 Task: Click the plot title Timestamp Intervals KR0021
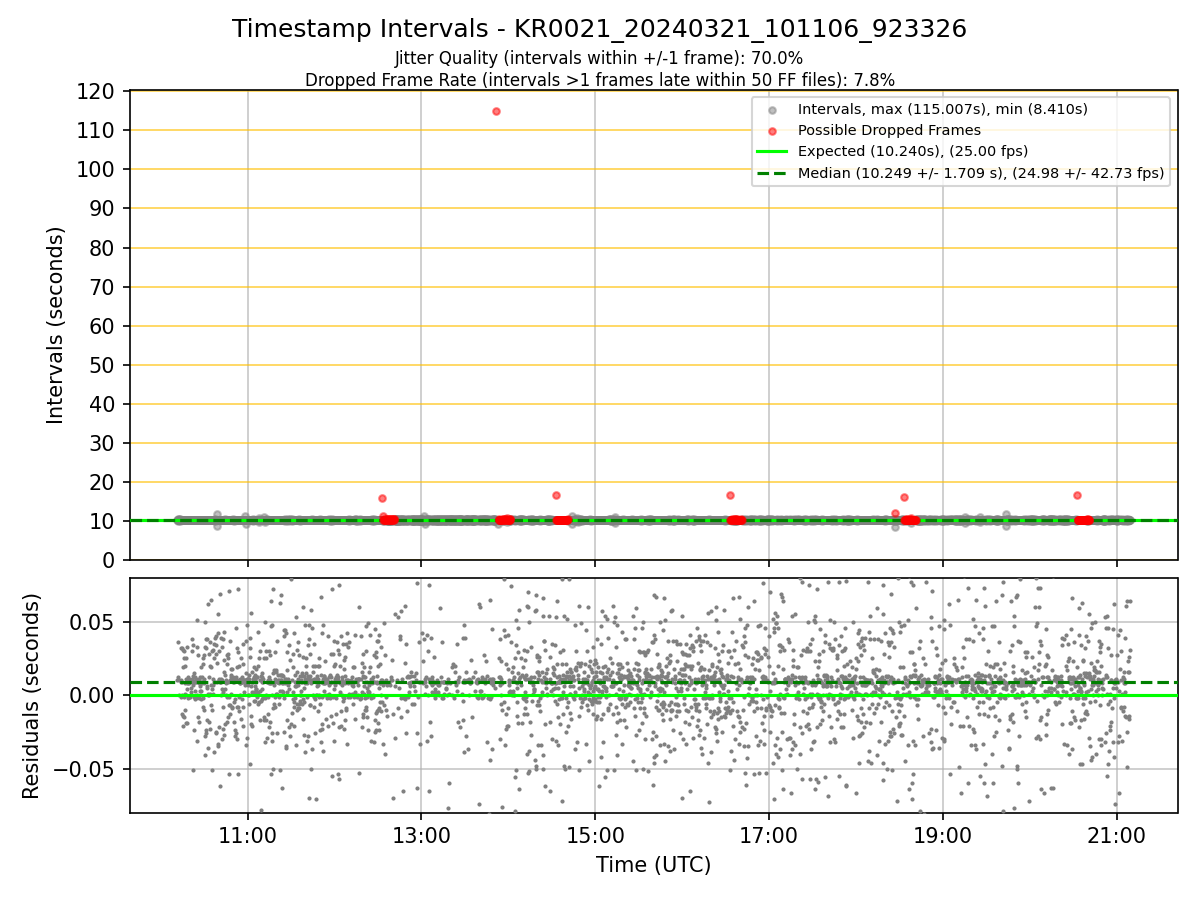click(x=599, y=29)
